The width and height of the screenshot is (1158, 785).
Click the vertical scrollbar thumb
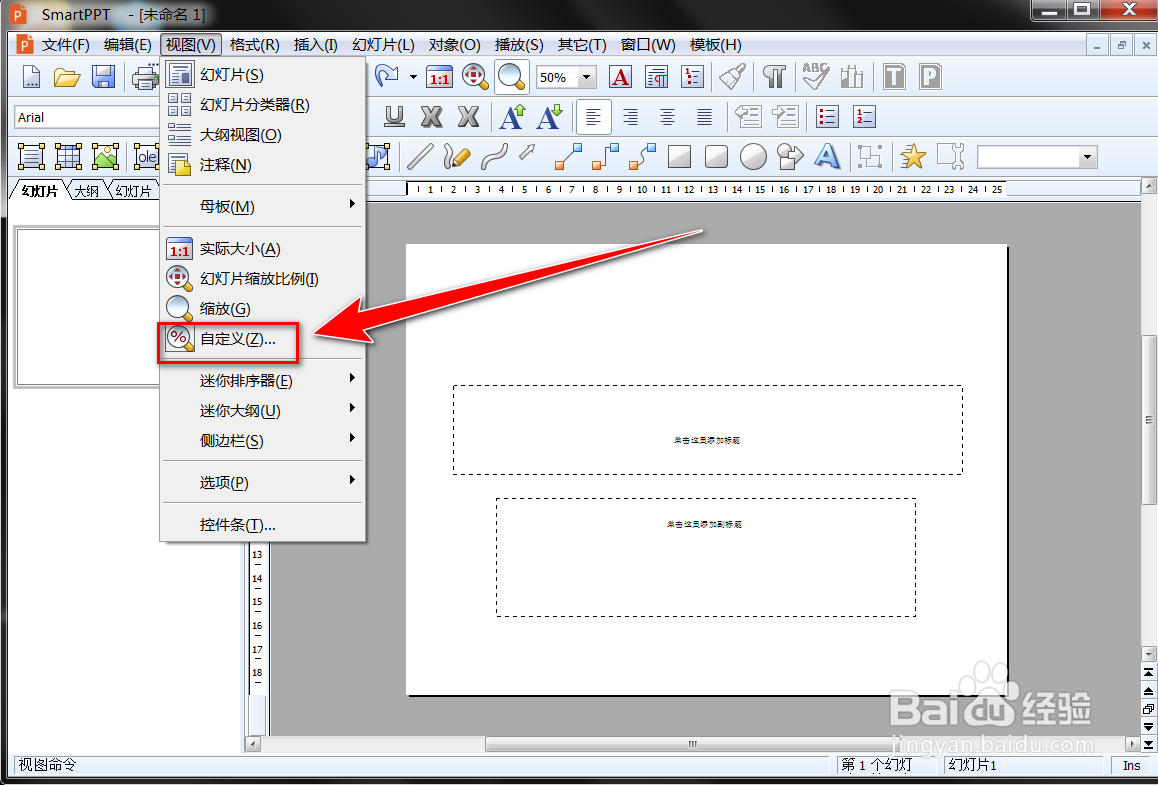[x=1148, y=419]
